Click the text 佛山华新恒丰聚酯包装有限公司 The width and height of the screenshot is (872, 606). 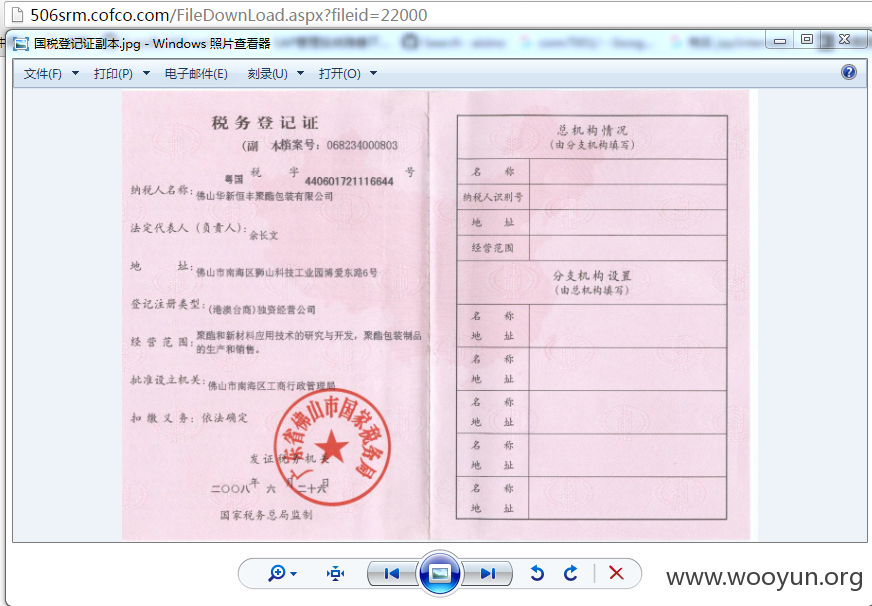264,196
